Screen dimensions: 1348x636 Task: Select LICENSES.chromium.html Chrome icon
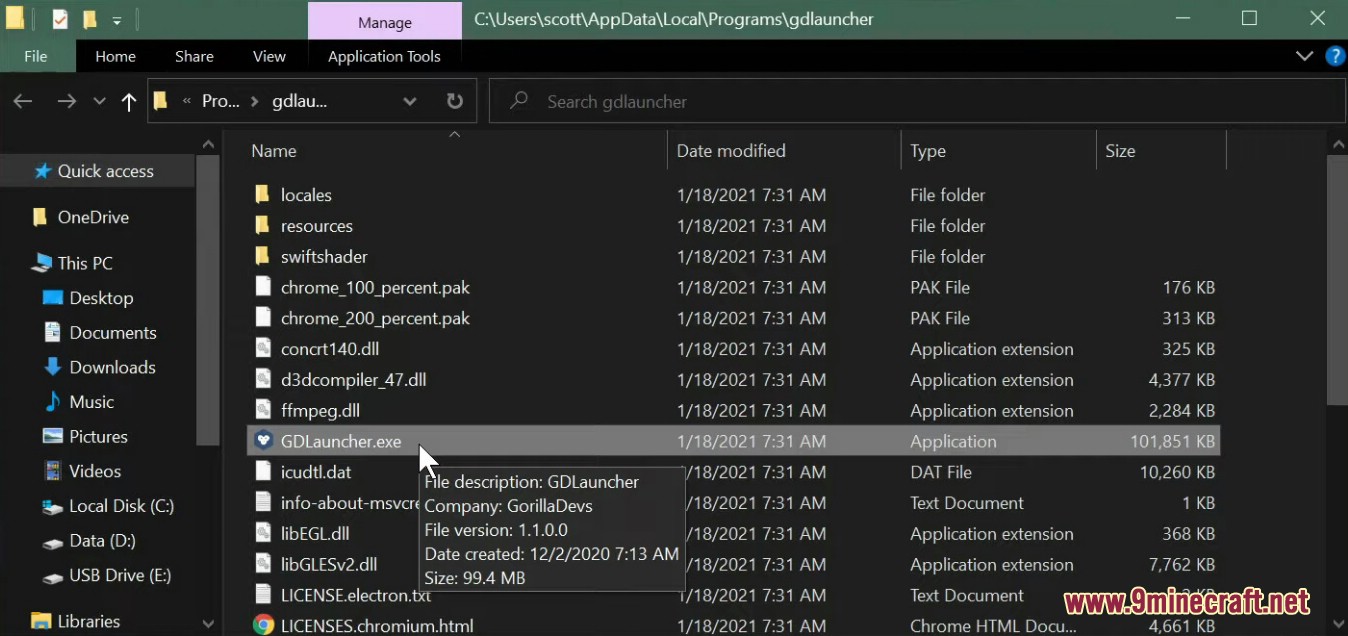coord(263,626)
